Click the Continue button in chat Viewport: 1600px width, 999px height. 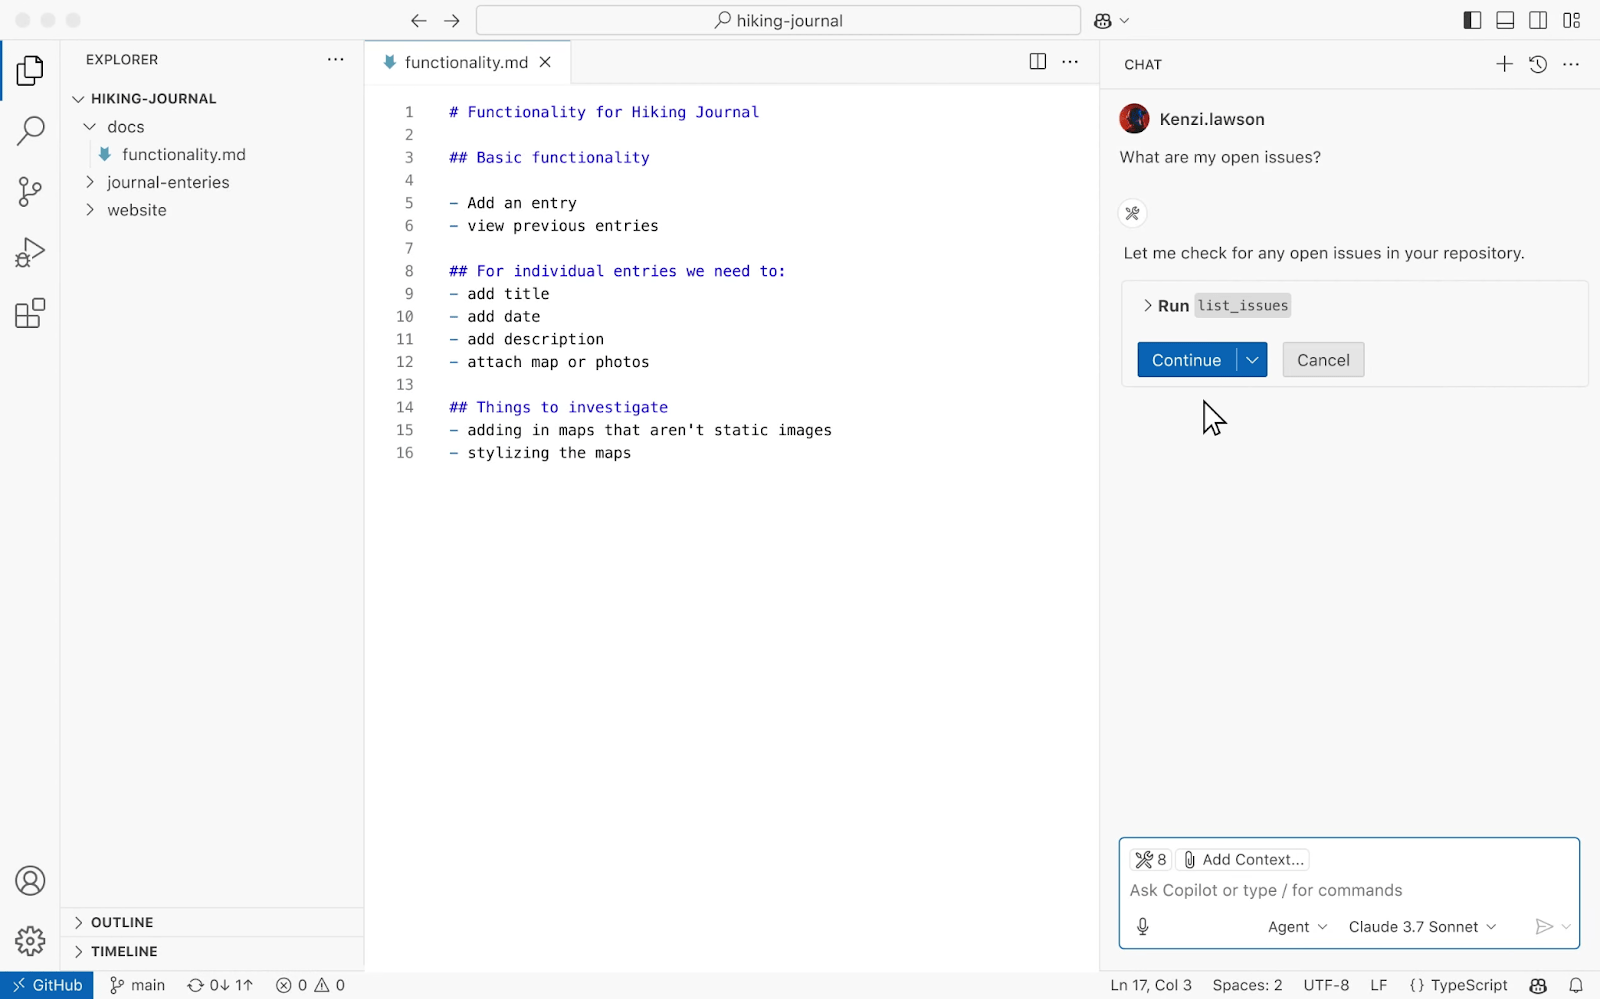tap(1186, 359)
